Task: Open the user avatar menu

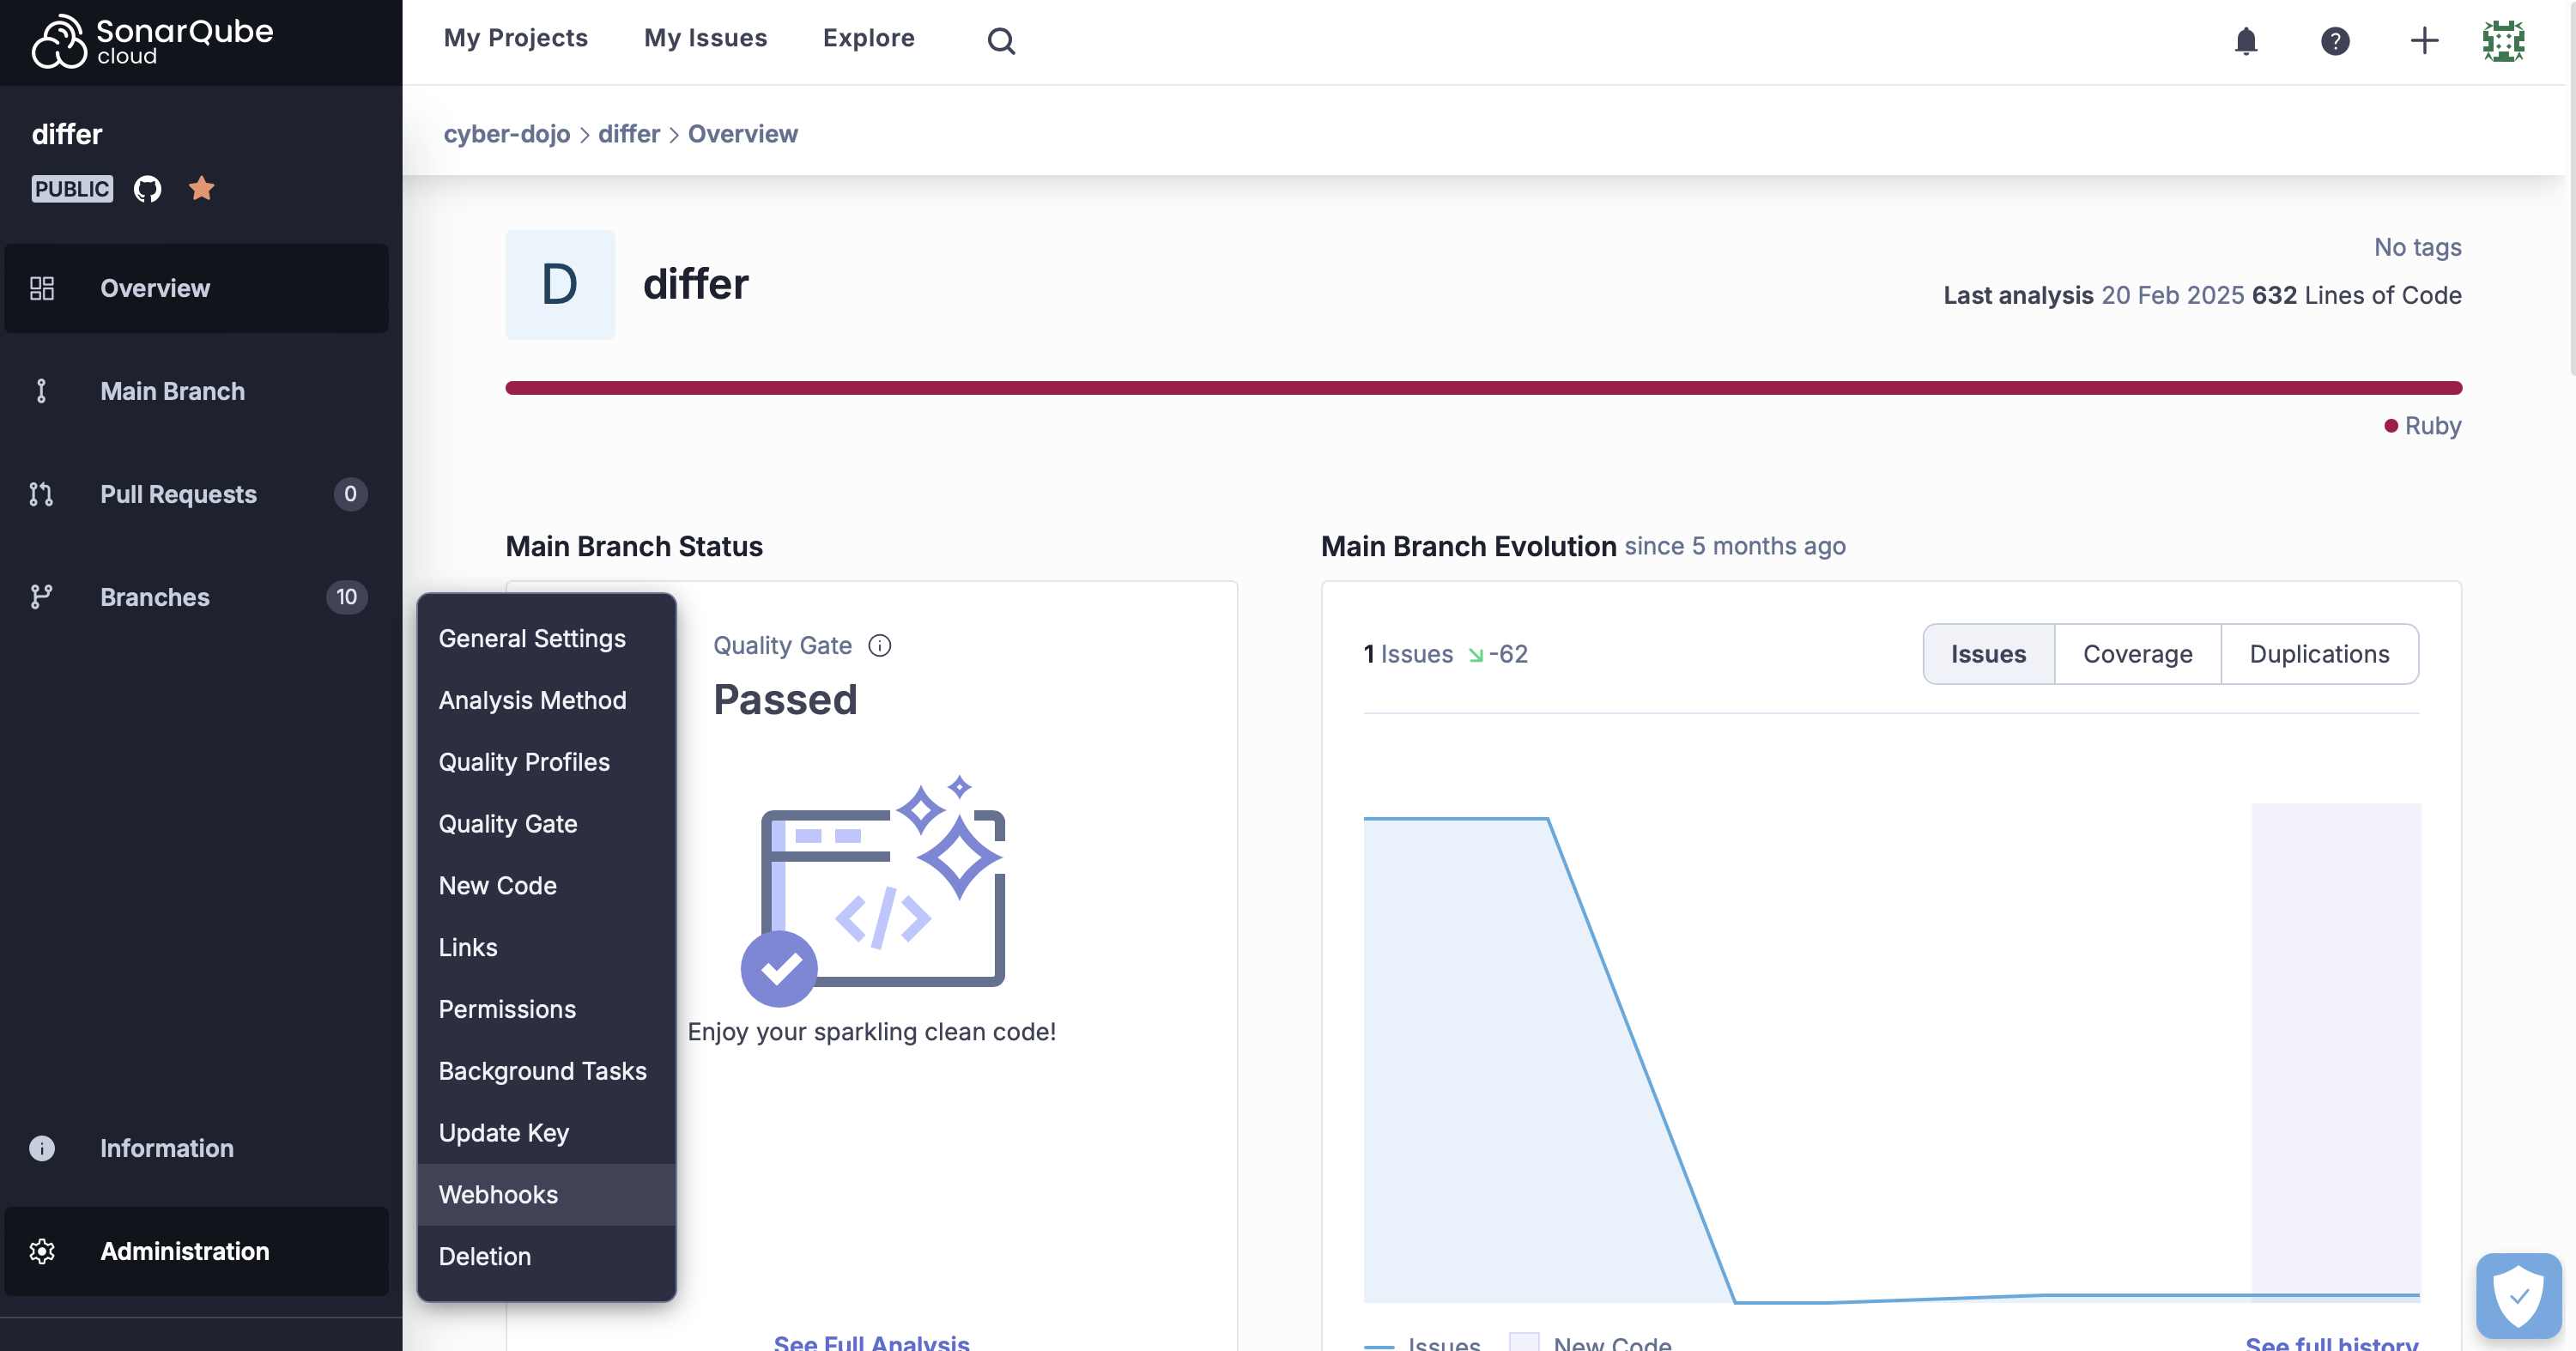Action: [2503, 41]
